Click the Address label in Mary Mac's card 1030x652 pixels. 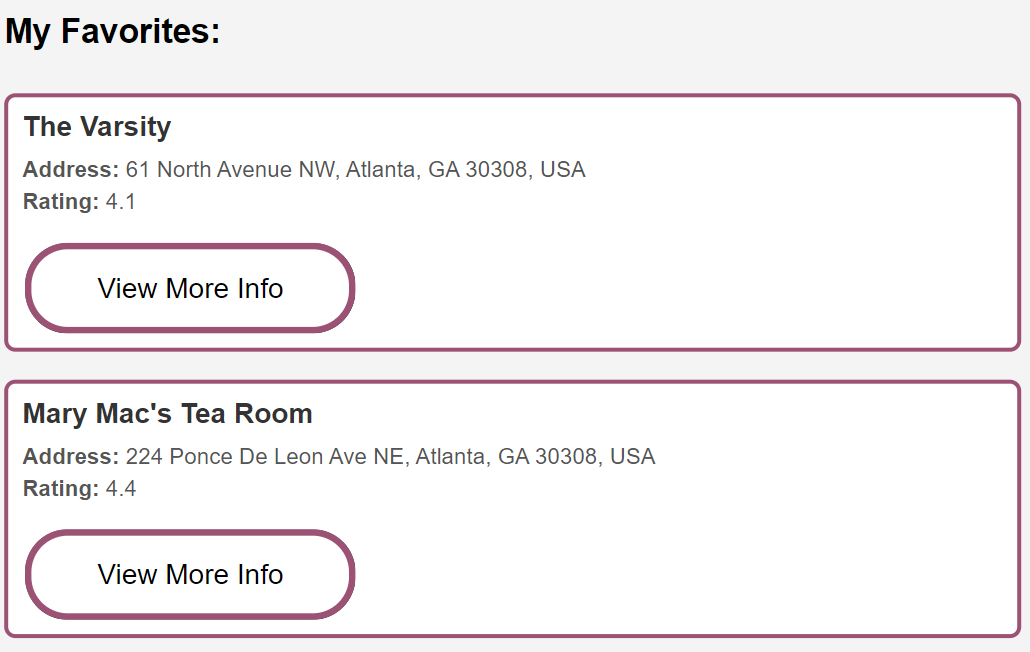click(x=70, y=457)
